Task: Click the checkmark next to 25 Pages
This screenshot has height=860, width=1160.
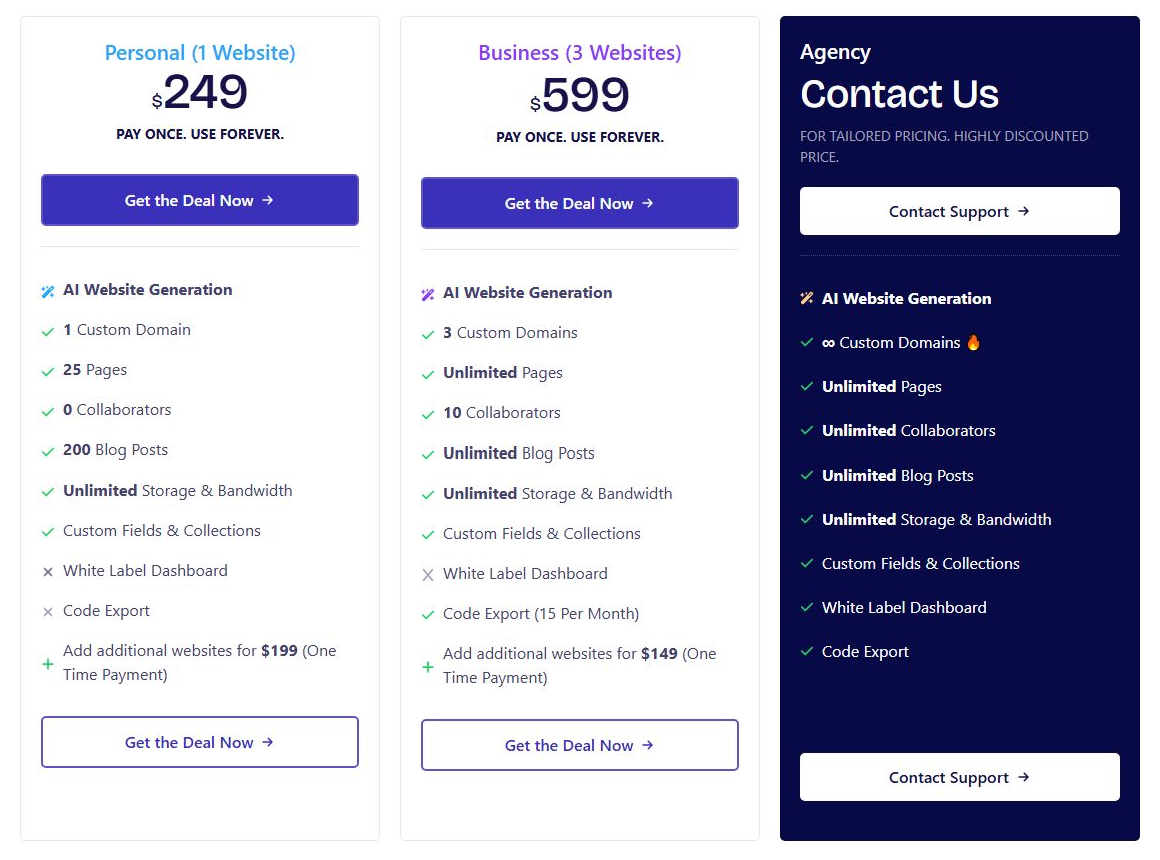Action: click(x=48, y=372)
